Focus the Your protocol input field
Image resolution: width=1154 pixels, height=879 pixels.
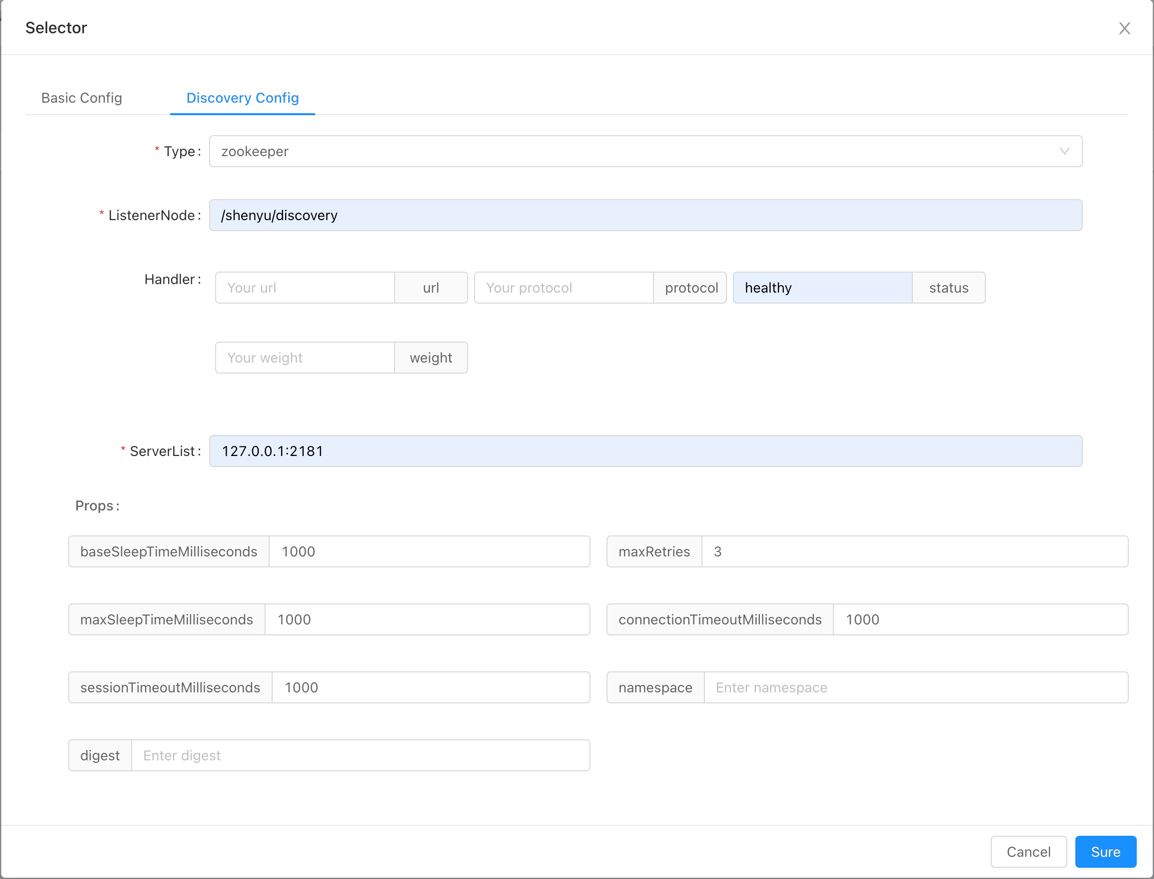click(x=563, y=287)
